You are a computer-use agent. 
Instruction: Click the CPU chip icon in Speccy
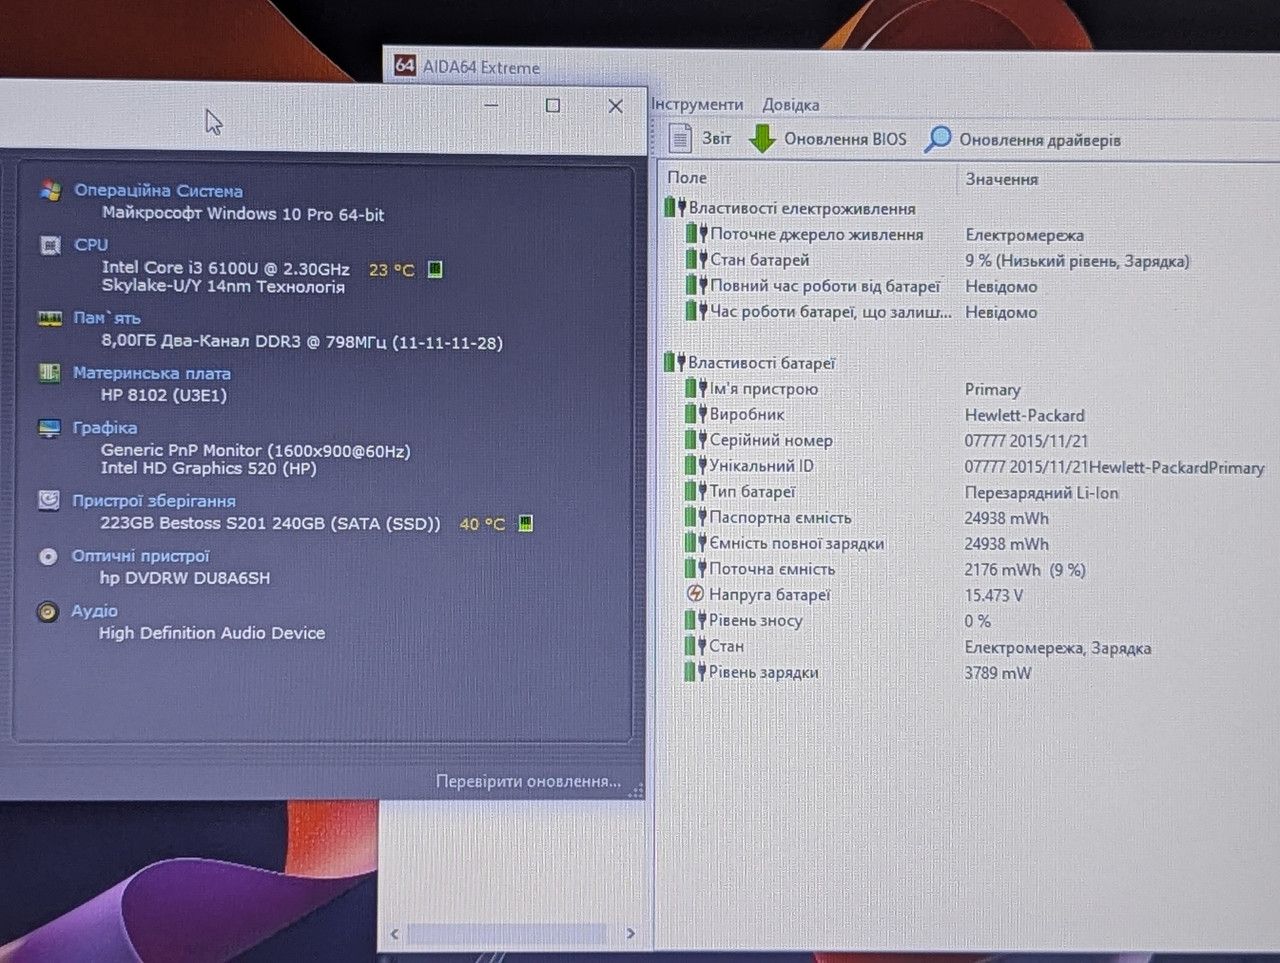coord(49,244)
